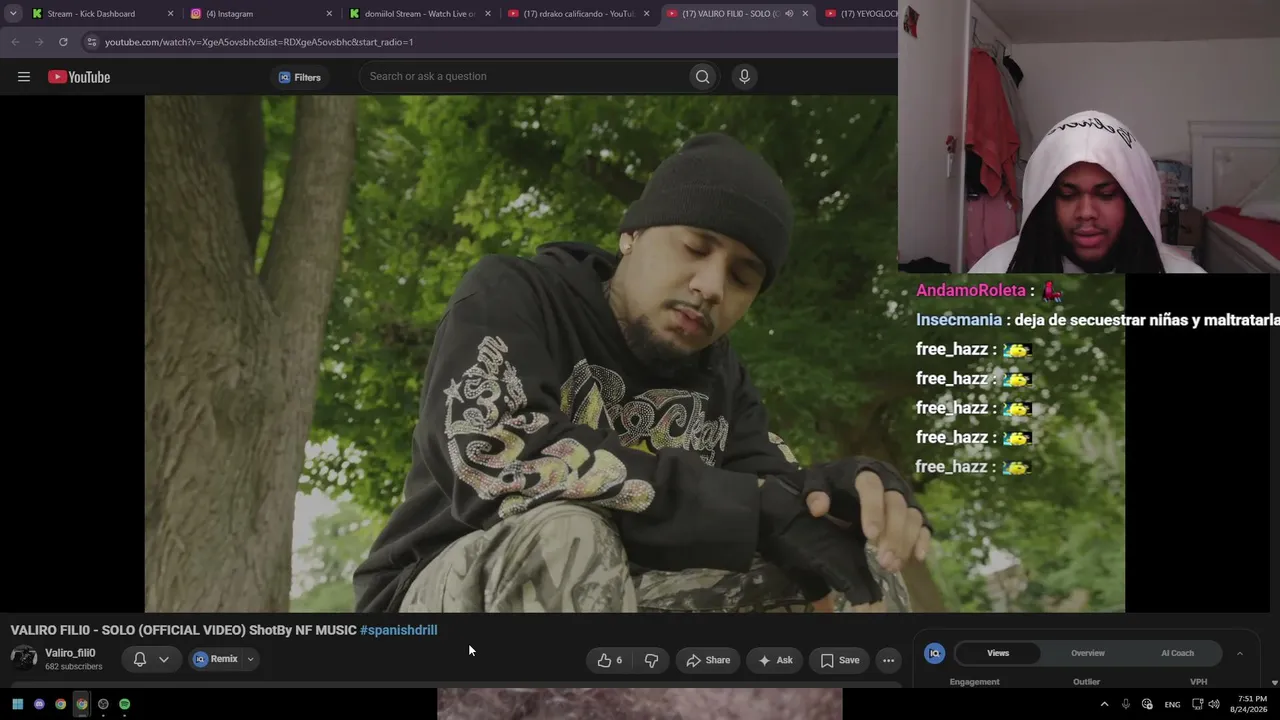Screen dimensions: 1280x720
Task: Switch to domiilol Stream Kick tab
Action: [420, 14]
